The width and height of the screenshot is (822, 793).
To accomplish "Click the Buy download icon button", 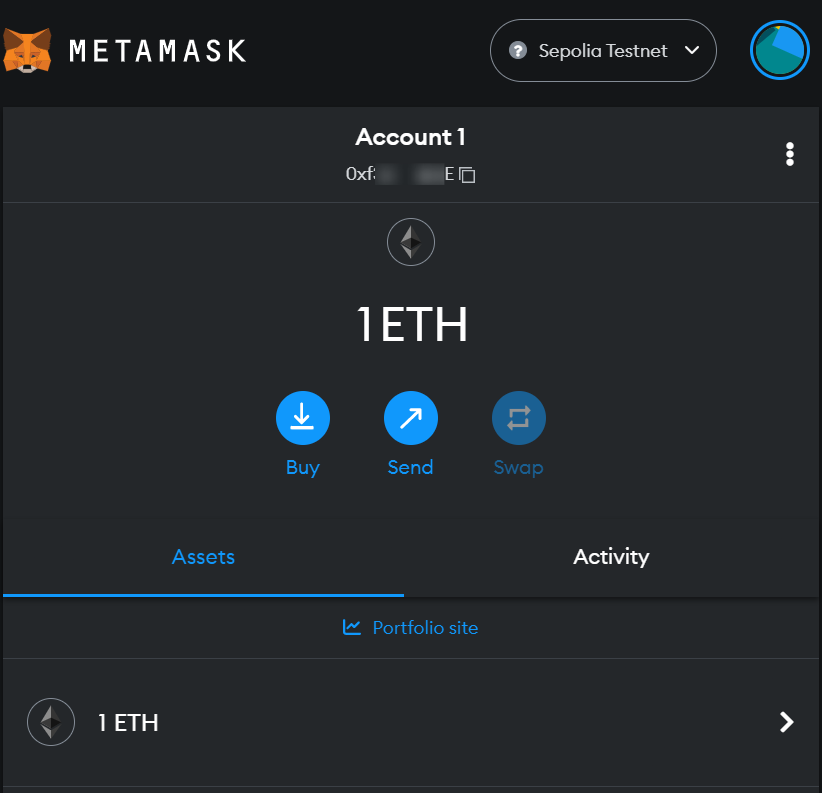I will (x=302, y=418).
